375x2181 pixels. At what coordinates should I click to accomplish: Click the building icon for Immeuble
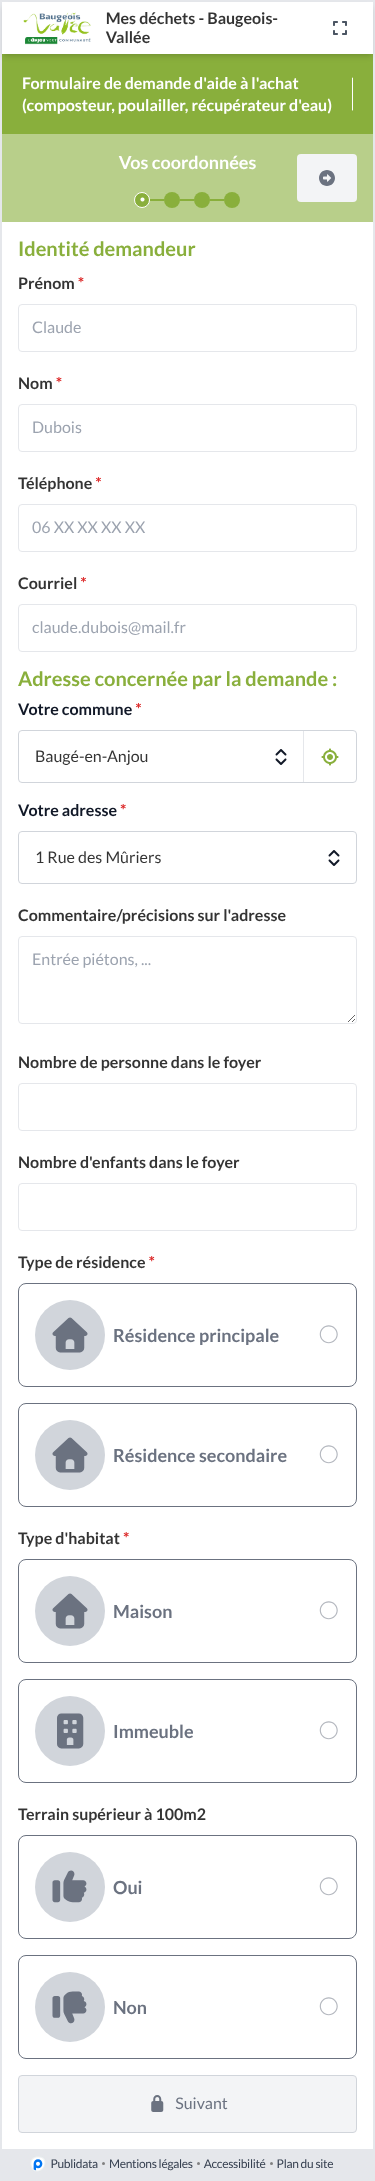(x=70, y=1731)
